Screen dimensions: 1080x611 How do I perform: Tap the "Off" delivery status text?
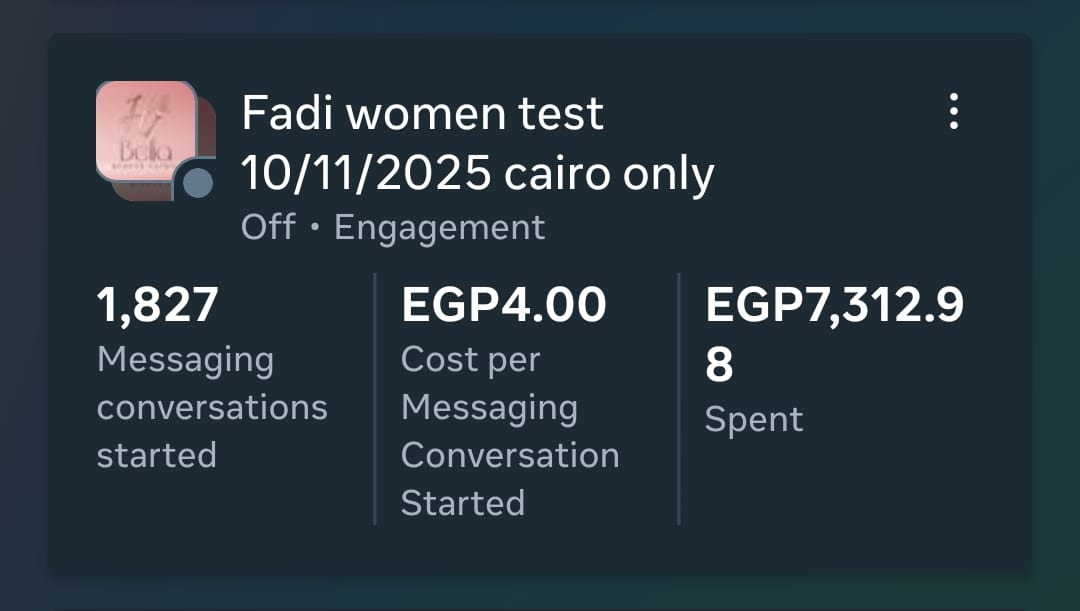(268, 227)
